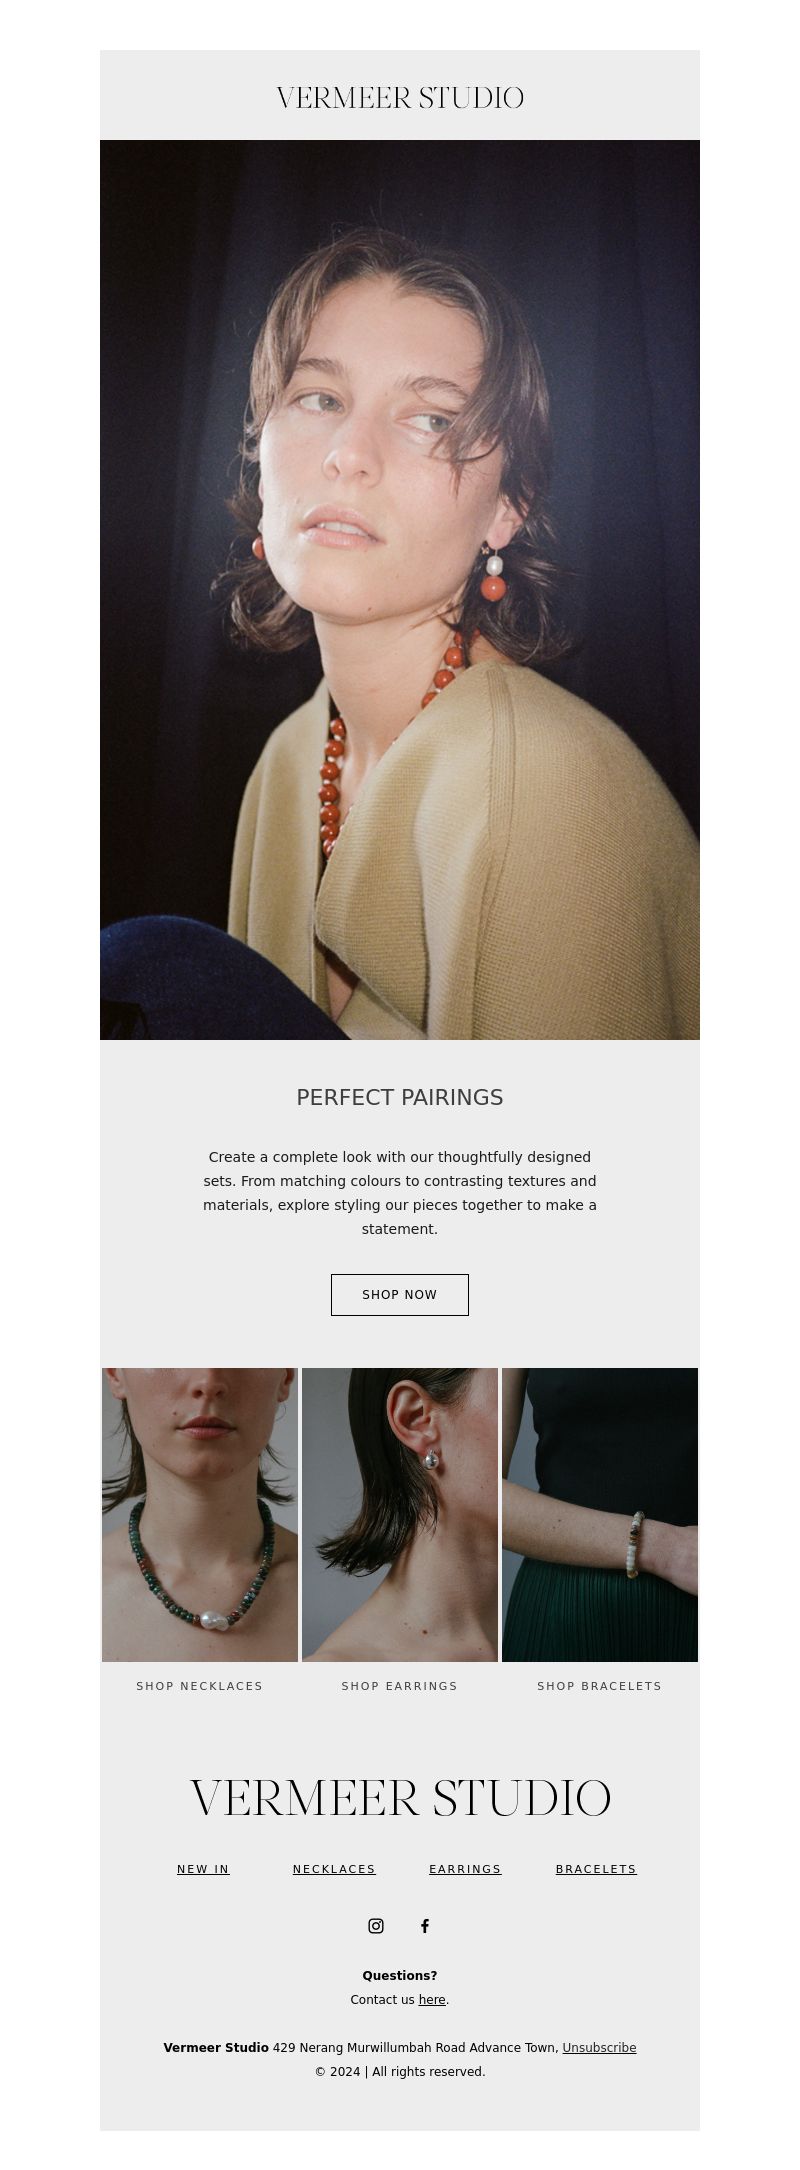Image resolution: width=800 pixels, height=2170 pixels.
Task: Click the hero model portrait image
Action: tap(400, 590)
